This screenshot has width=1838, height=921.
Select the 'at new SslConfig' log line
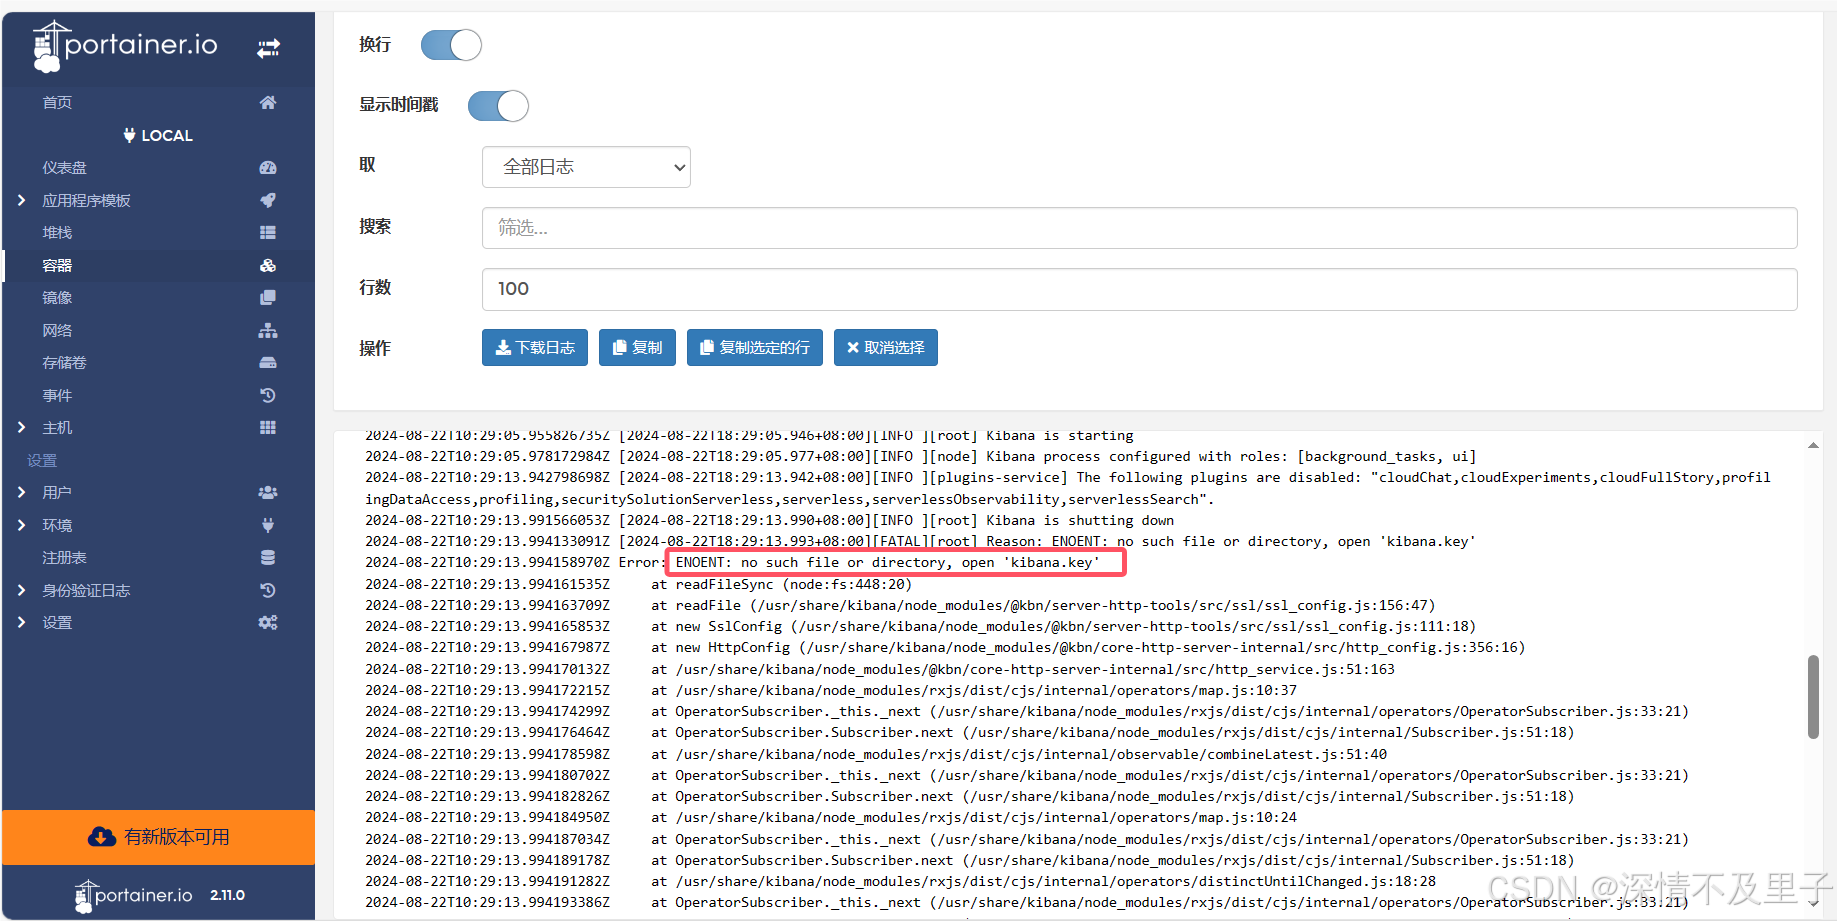[920, 626]
